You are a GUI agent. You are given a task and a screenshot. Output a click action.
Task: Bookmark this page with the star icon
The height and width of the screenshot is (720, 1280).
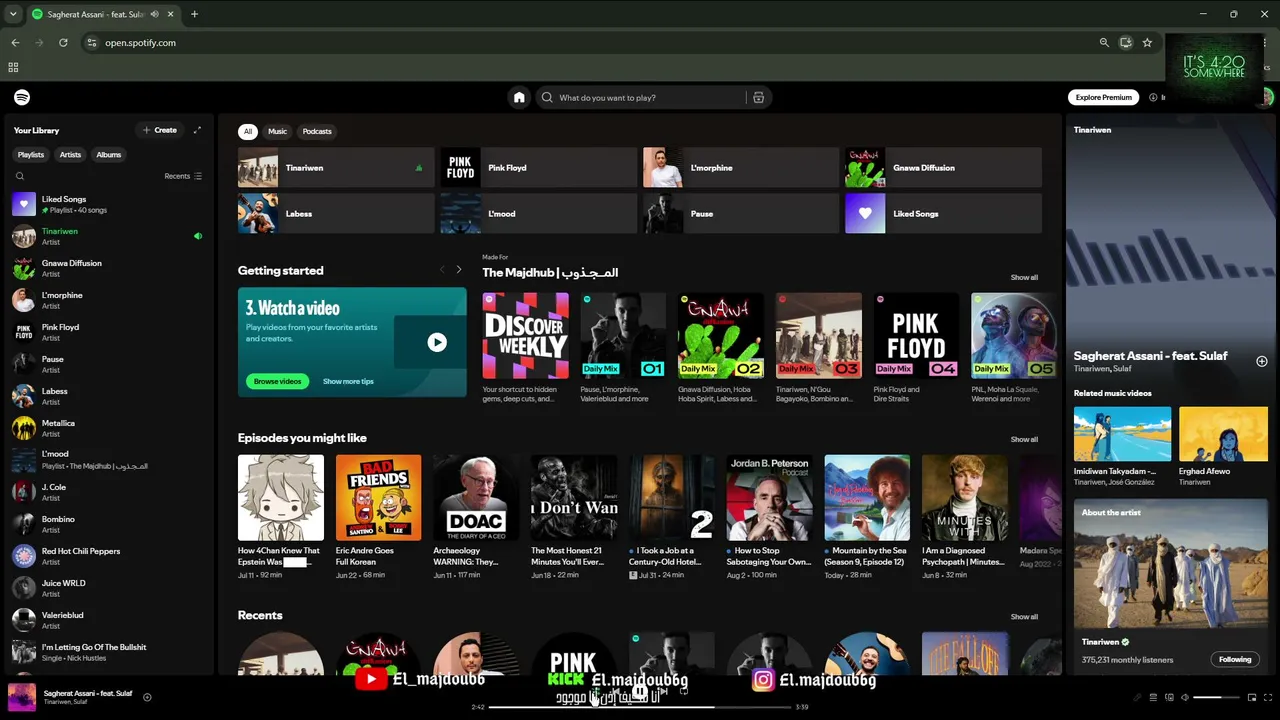1147,43
